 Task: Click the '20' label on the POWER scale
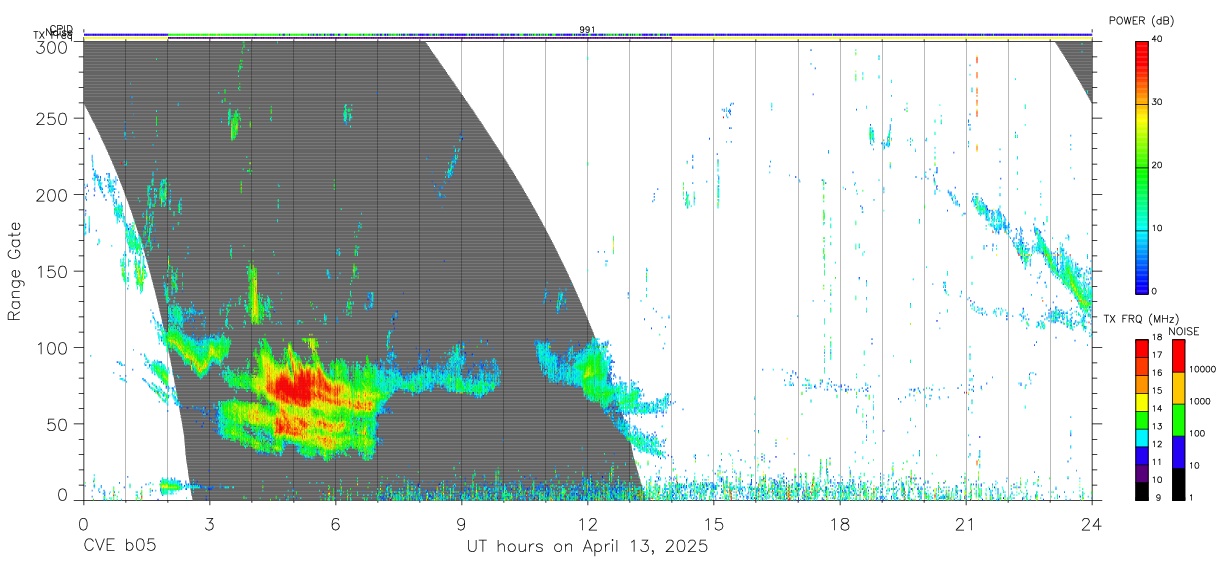point(1157,166)
